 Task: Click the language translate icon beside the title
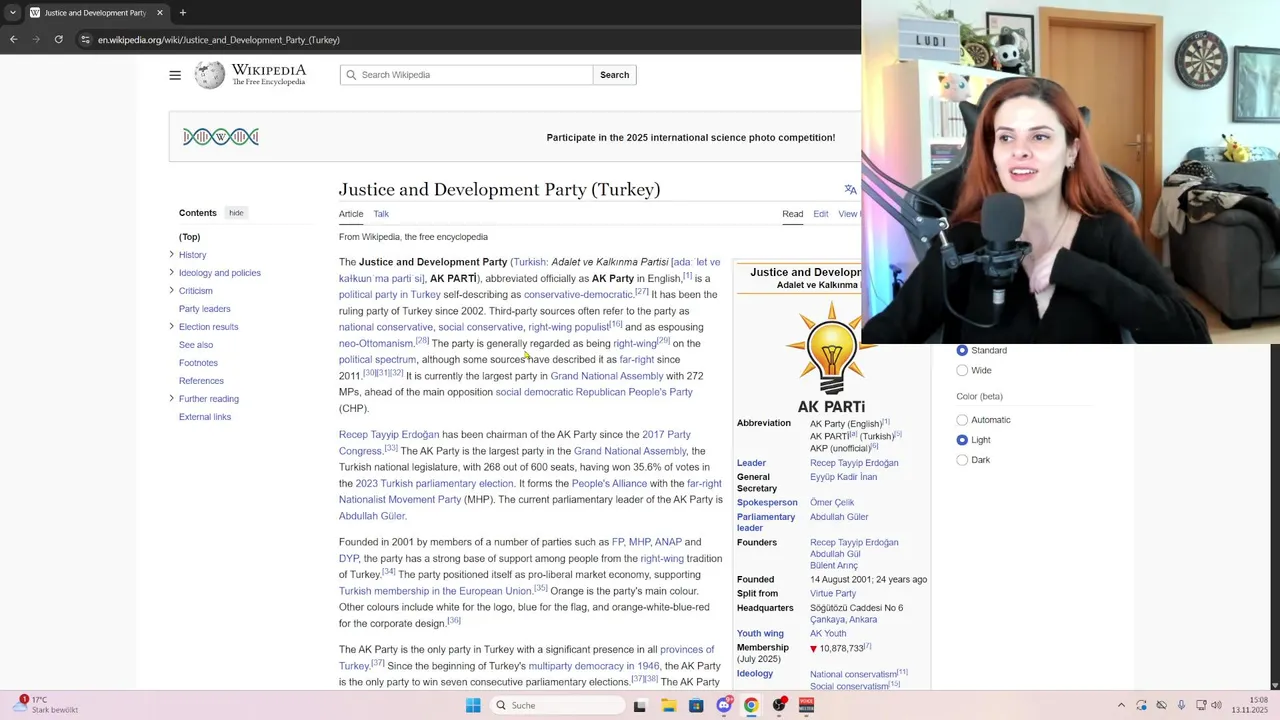[x=850, y=189]
